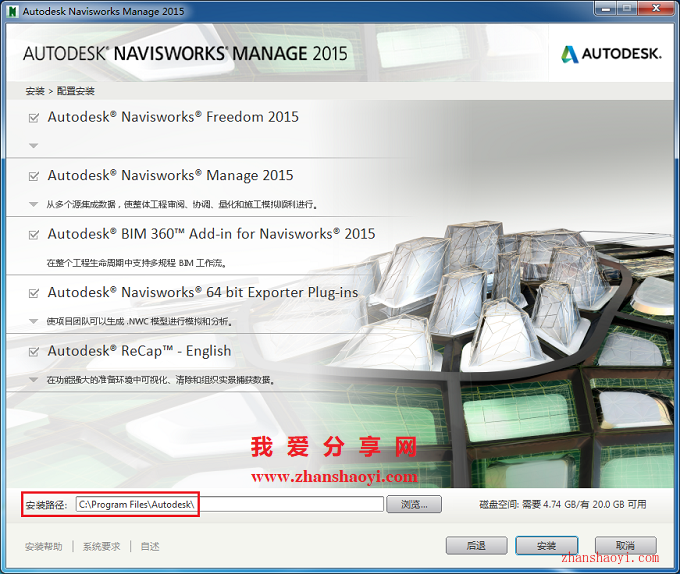
Task: Click the 后退 back button
Action: [x=476, y=545]
